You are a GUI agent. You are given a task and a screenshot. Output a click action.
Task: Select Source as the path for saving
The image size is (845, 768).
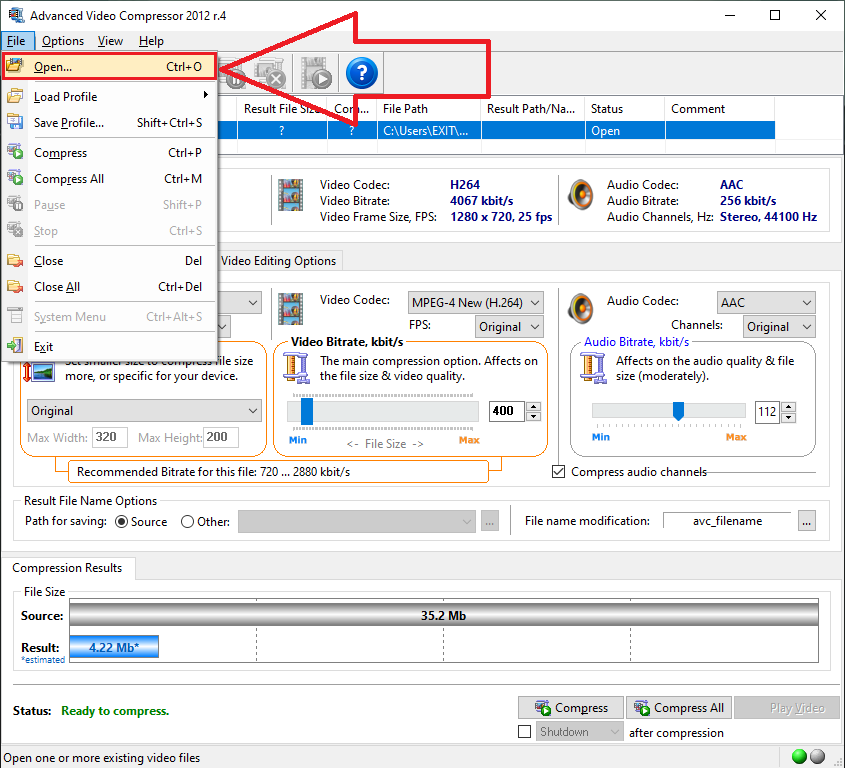point(122,522)
